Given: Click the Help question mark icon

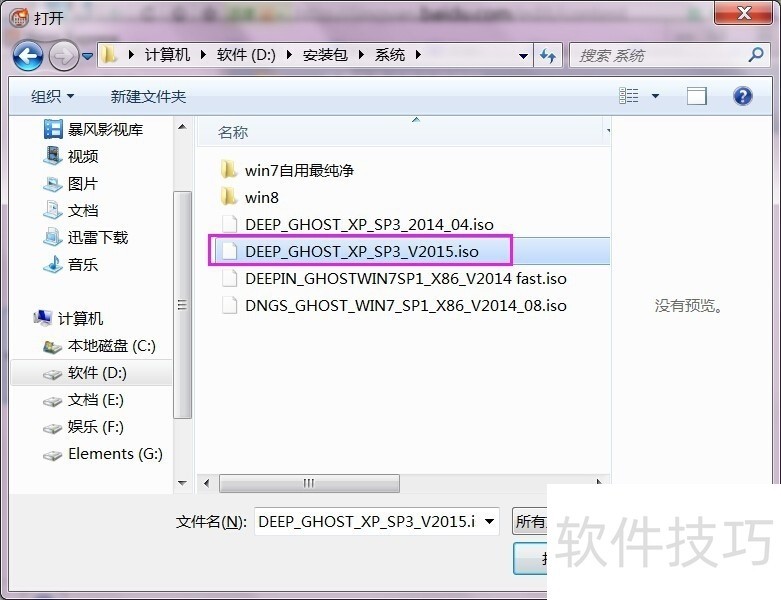Looking at the screenshot, I should pos(742,96).
